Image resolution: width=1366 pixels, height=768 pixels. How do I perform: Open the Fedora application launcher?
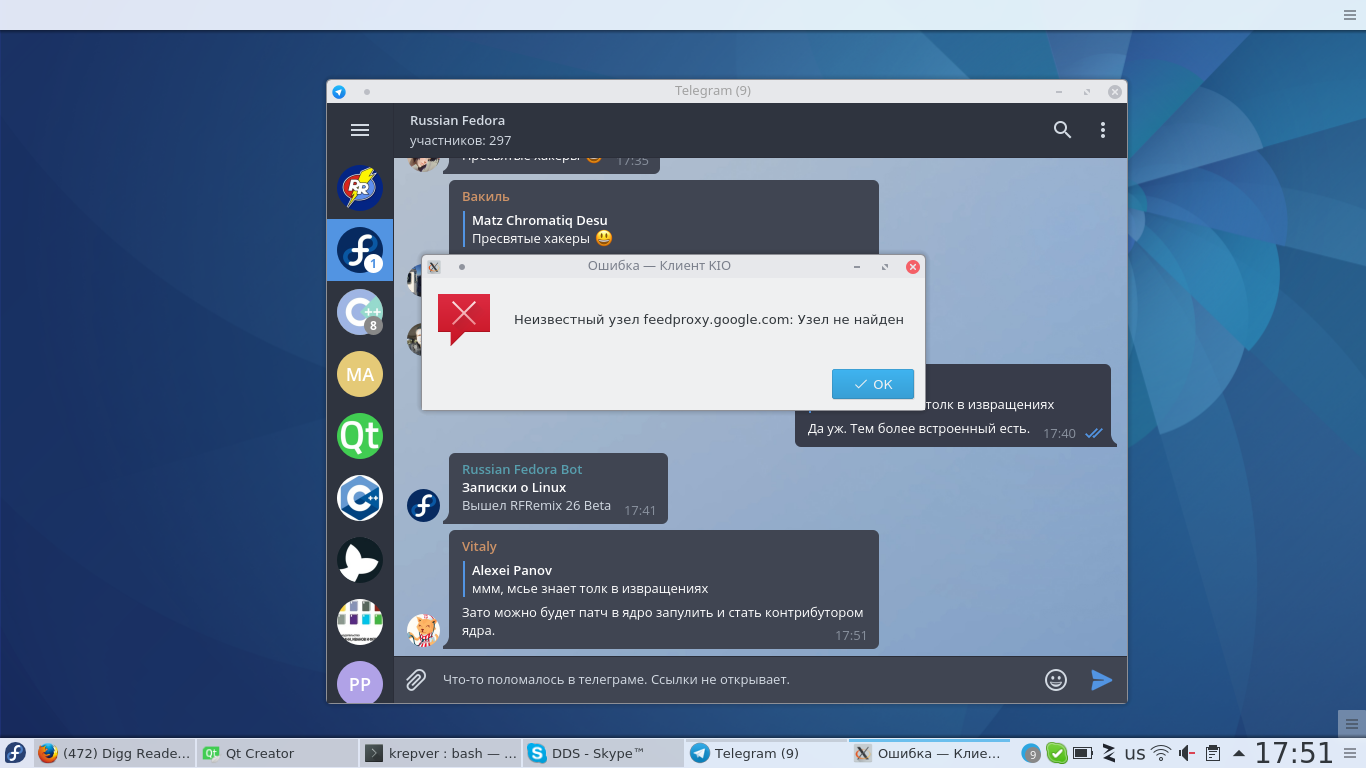15,753
